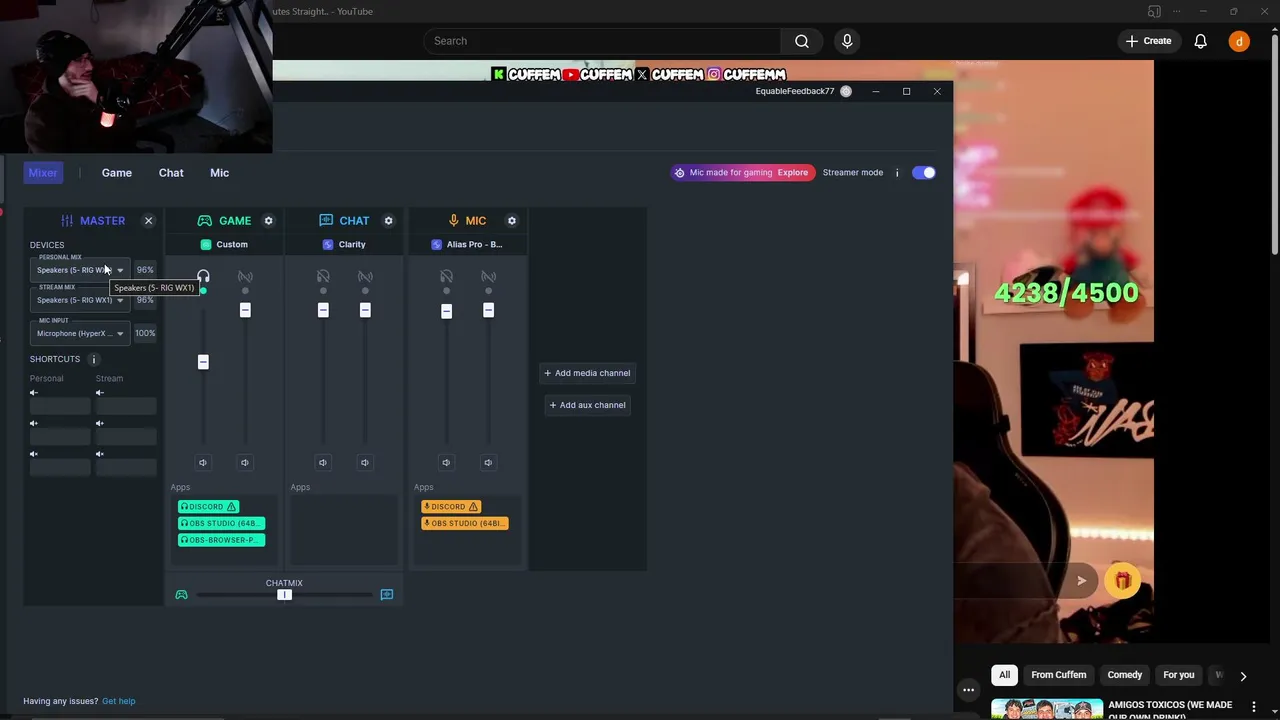Viewport: 1280px width, 720px height.
Task: Open the Mic Alias Pro preset selector
Action: coord(467,245)
